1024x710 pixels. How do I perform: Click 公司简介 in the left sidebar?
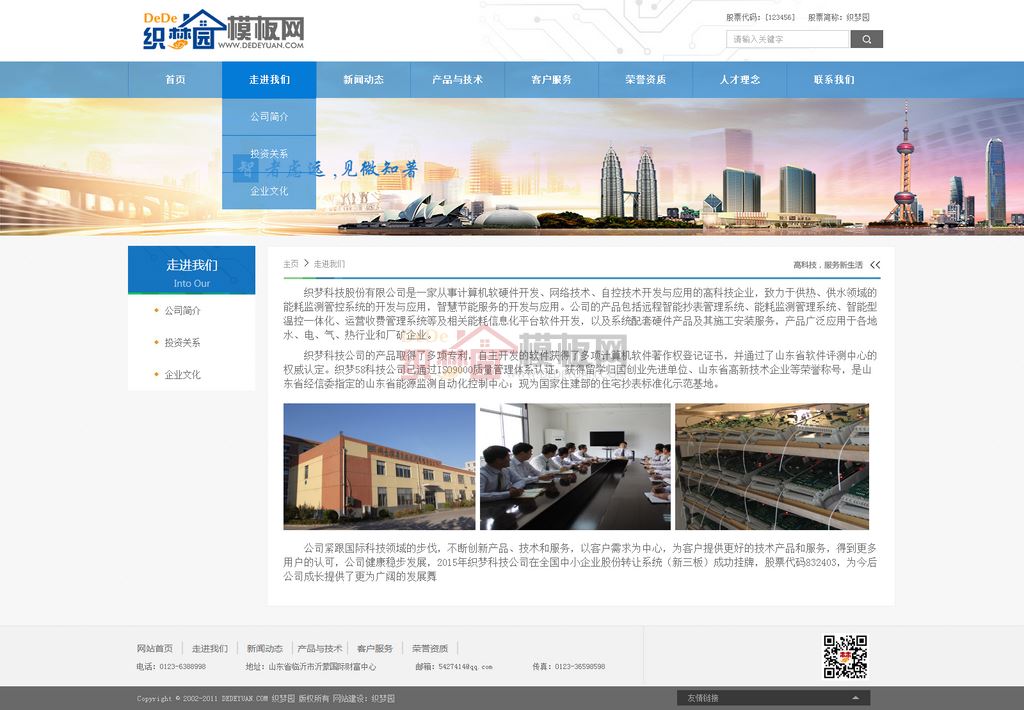183,311
